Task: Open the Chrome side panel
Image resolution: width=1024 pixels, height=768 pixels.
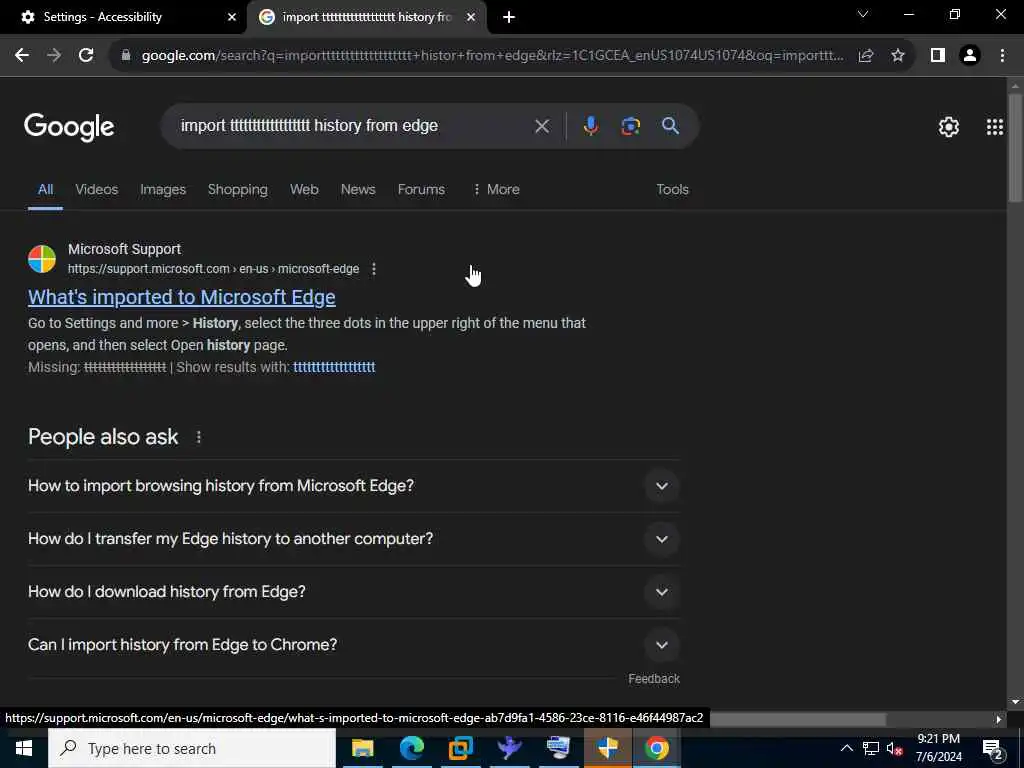Action: pos(938,56)
